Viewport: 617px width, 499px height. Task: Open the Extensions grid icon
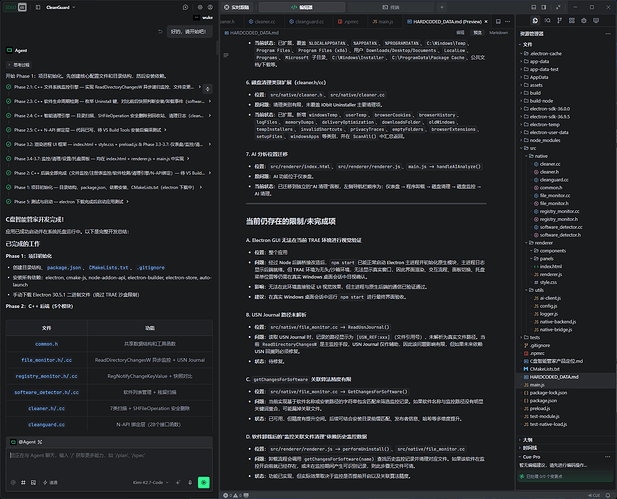point(572,20)
